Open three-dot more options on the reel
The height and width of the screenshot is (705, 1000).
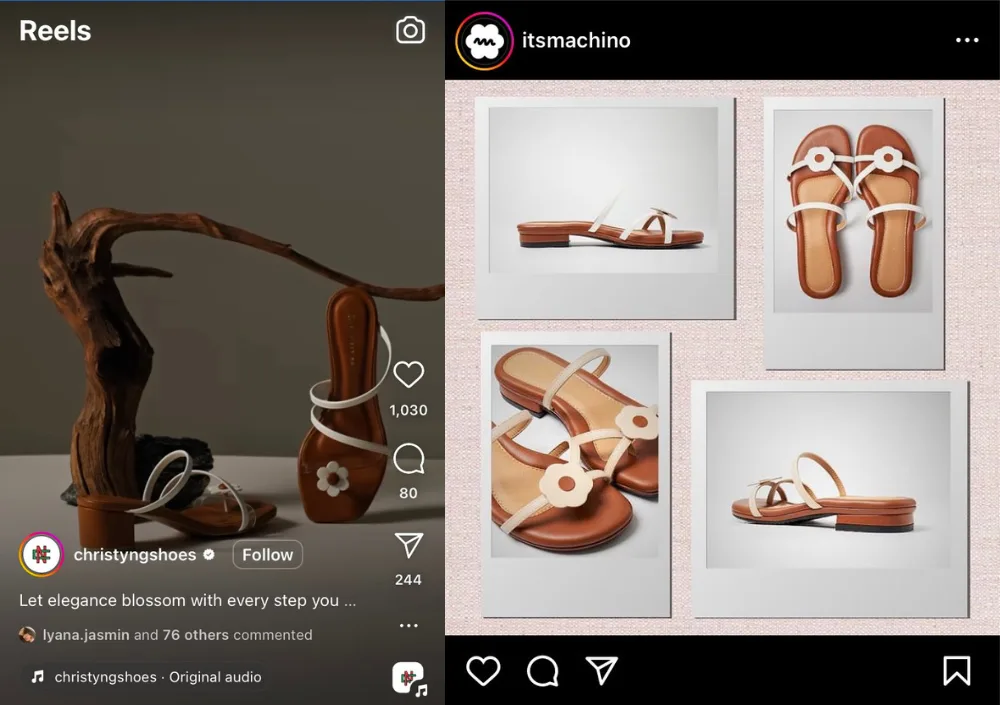pyautogui.click(x=408, y=626)
